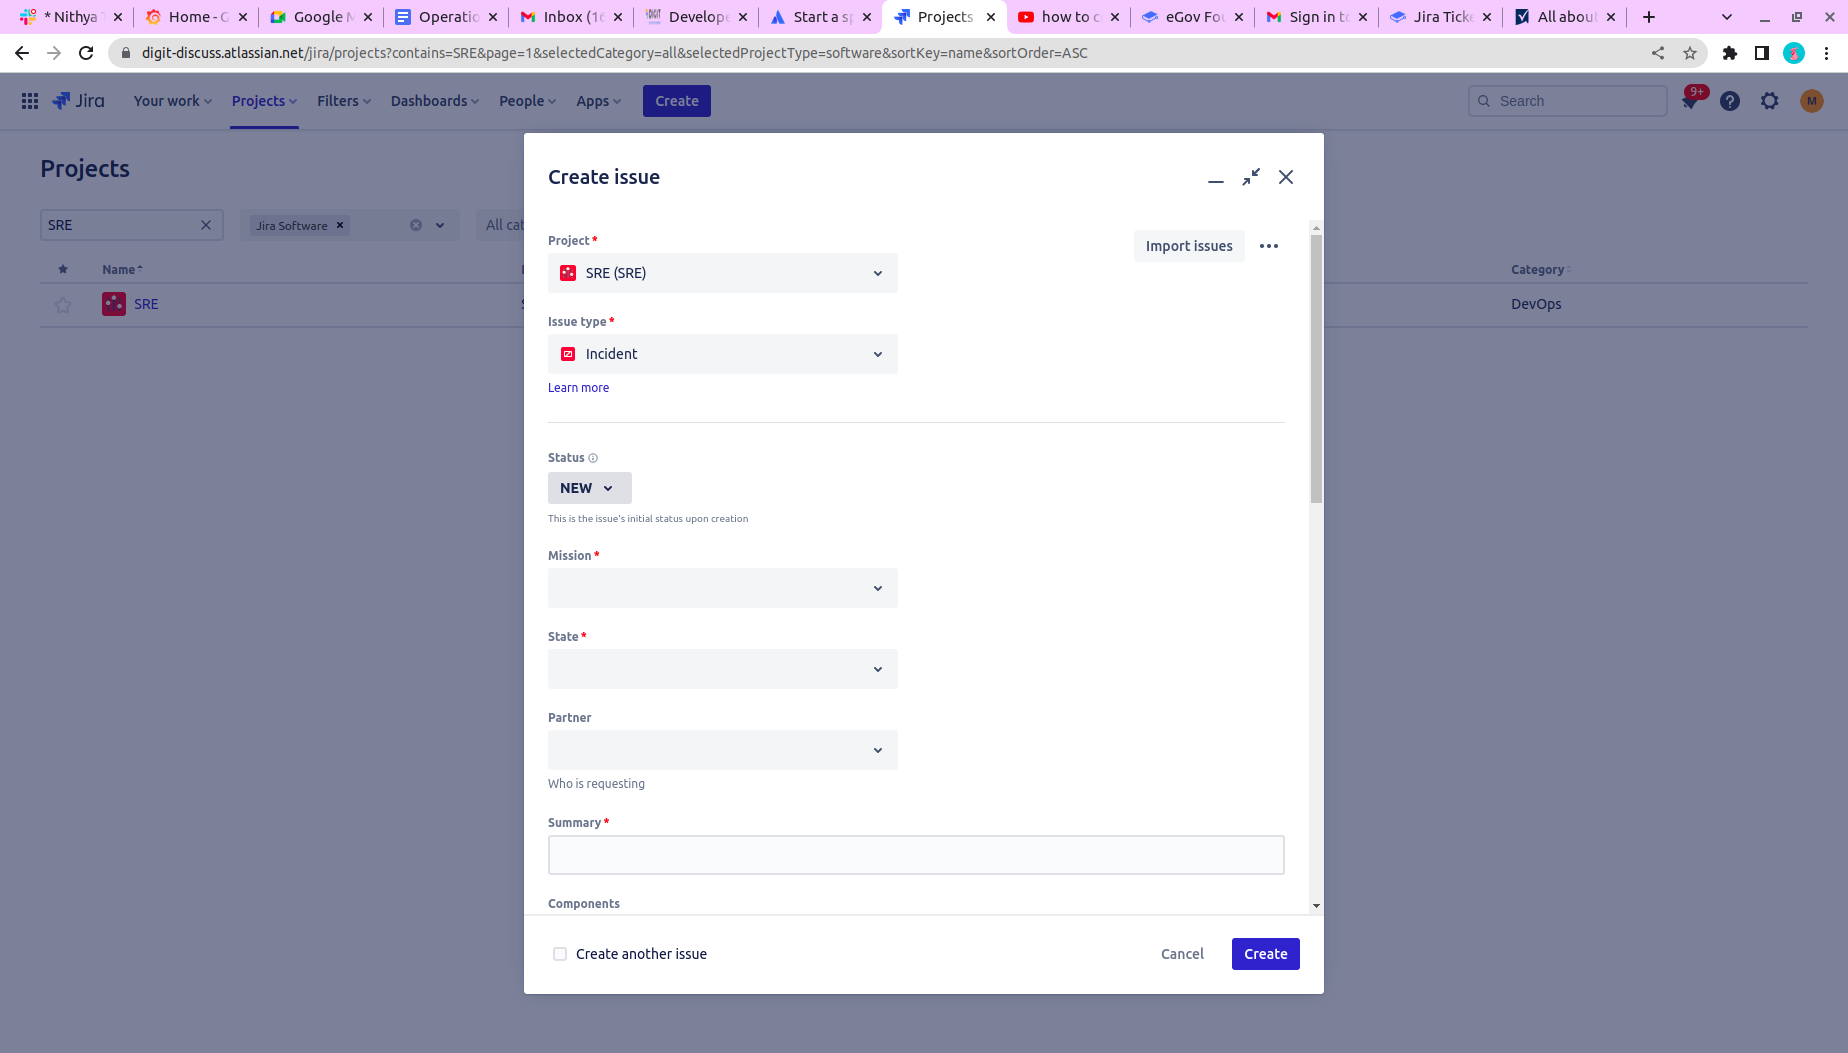The height and width of the screenshot is (1053, 1848).
Task: Open the Jira settings gear icon
Action: [1770, 101]
